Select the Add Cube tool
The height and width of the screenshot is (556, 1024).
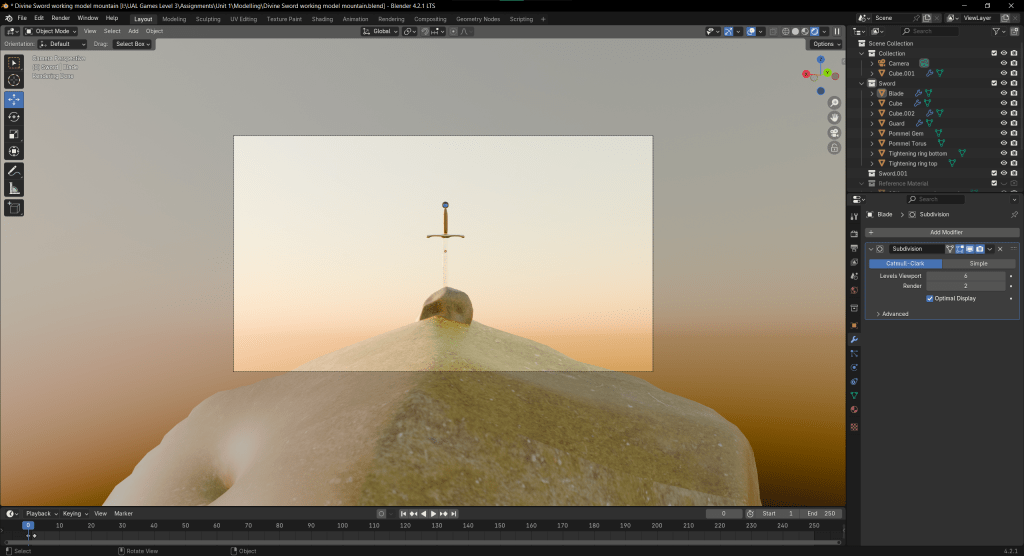(x=14, y=208)
